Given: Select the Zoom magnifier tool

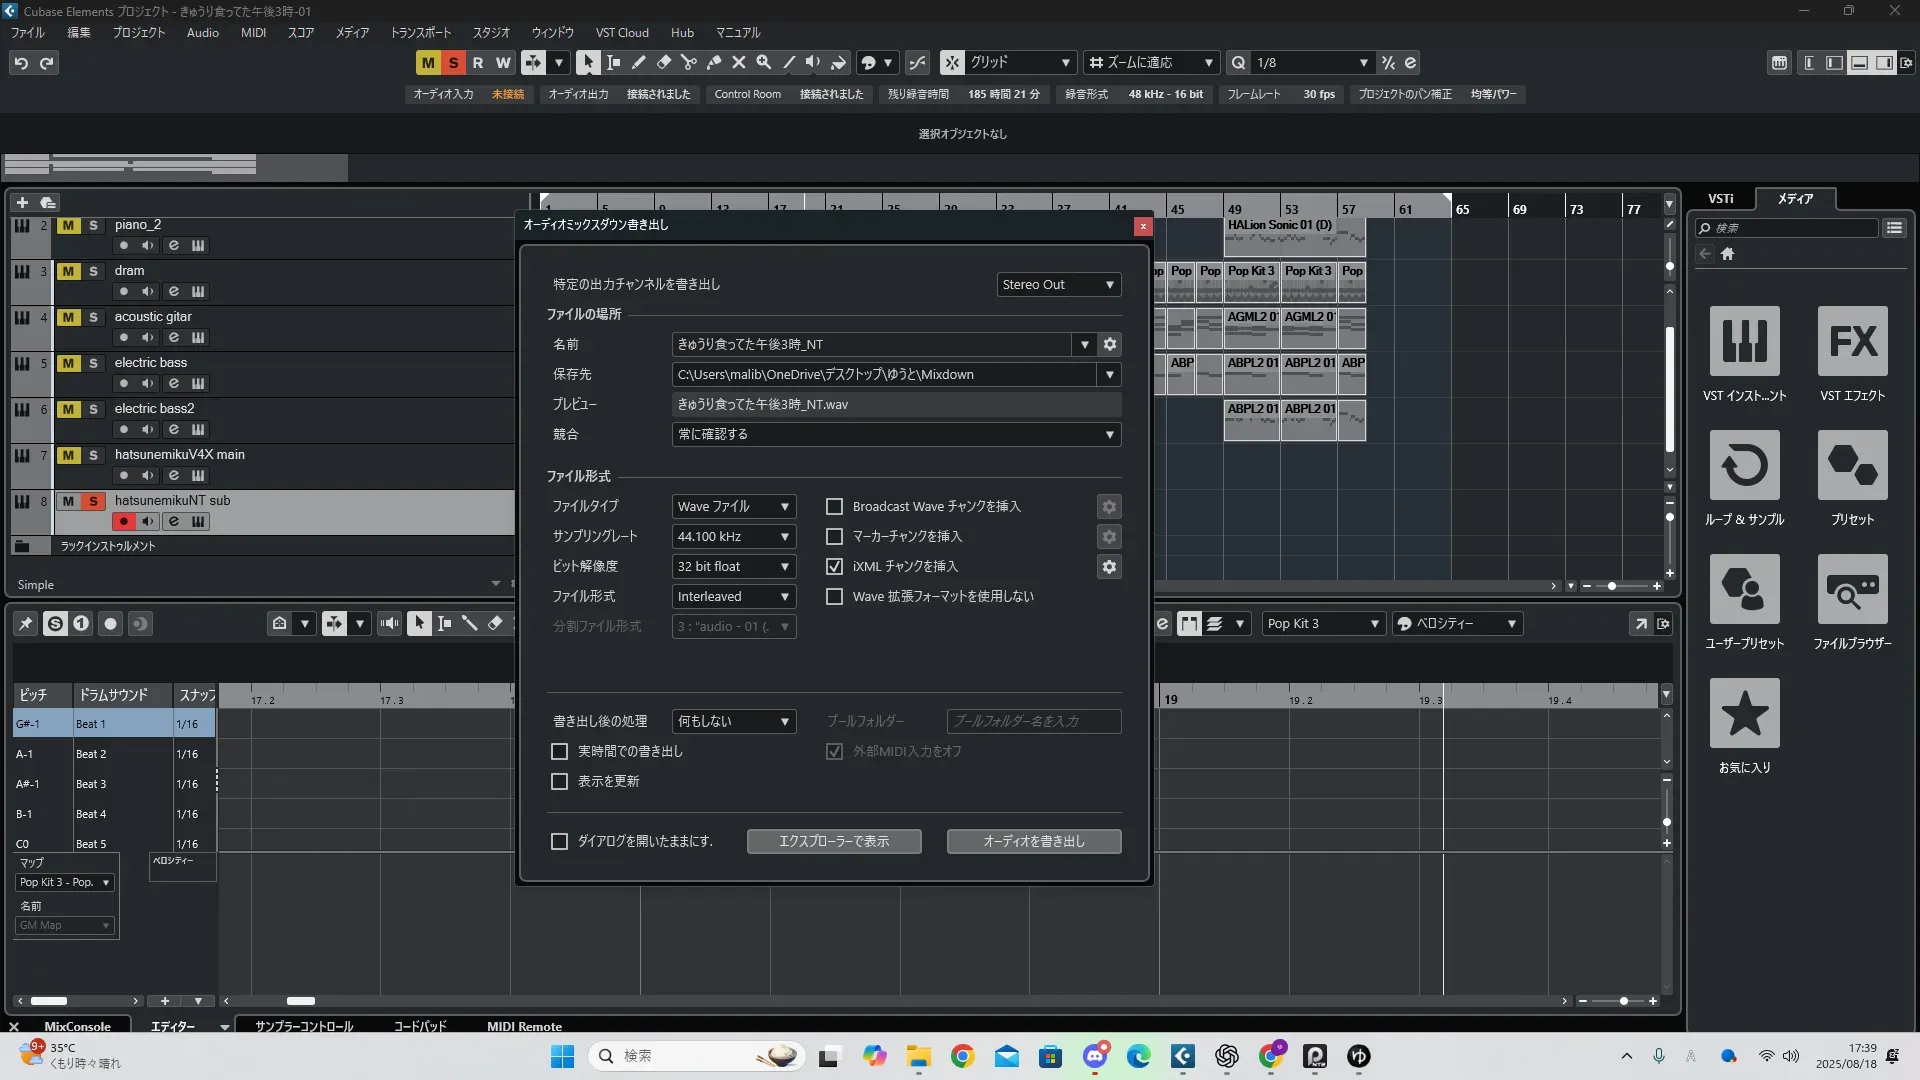Looking at the screenshot, I should point(763,62).
